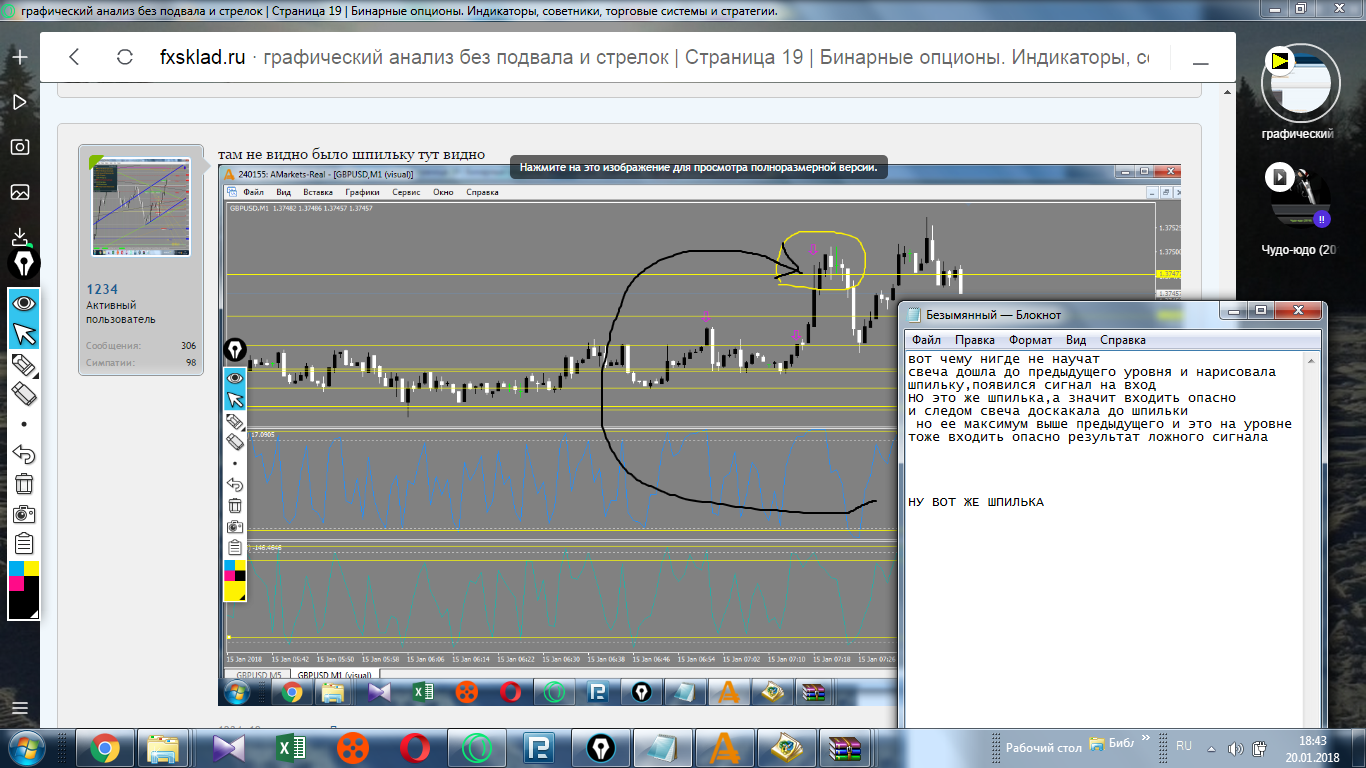Open user 1234 avatar thumbnail
This screenshot has width=1366, height=768.
tap(140, 206)
